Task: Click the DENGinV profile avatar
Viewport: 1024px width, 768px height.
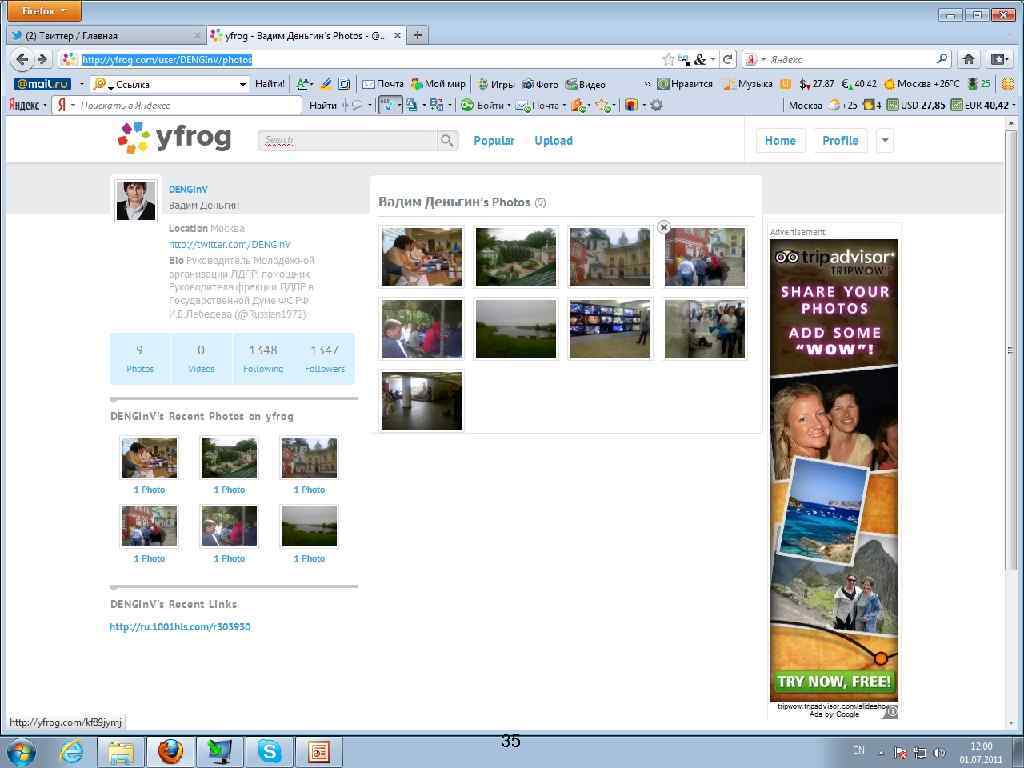Action: (136, 200)
